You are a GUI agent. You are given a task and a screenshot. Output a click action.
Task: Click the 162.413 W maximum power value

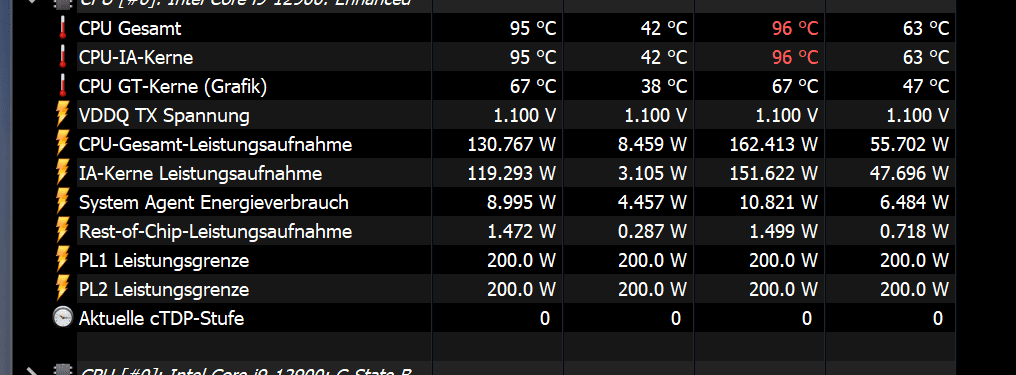[x=774, y=144]
